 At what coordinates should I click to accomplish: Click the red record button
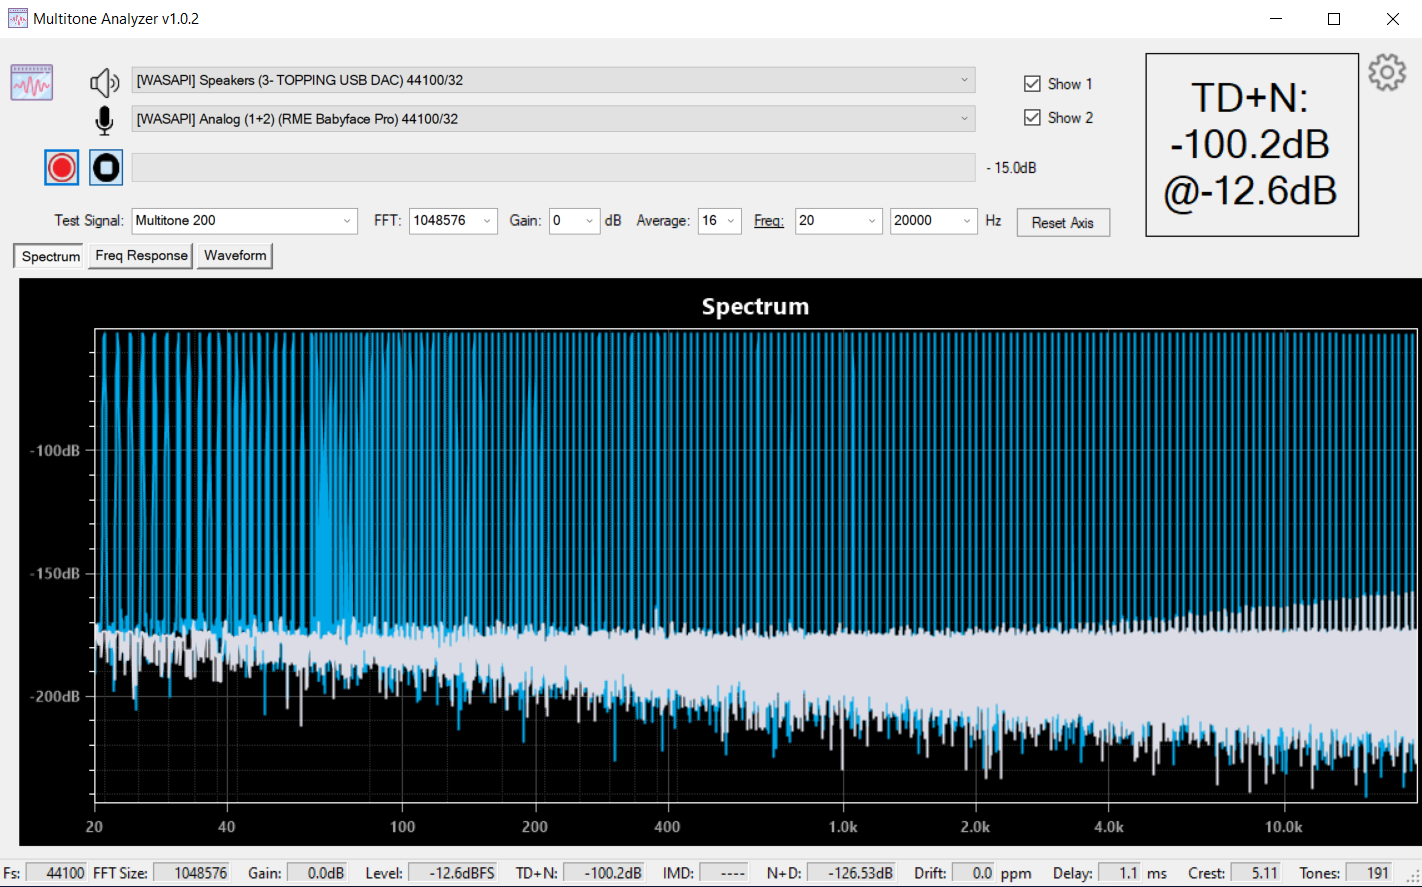point(62,167)
